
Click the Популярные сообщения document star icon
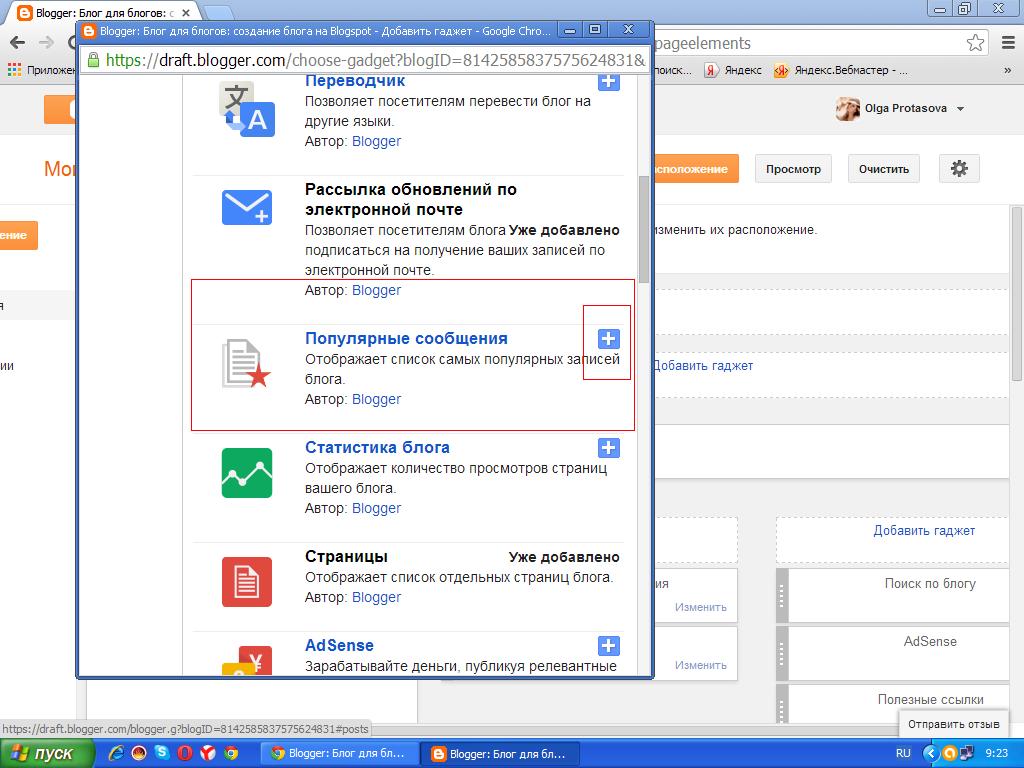(x=246, y=363)
